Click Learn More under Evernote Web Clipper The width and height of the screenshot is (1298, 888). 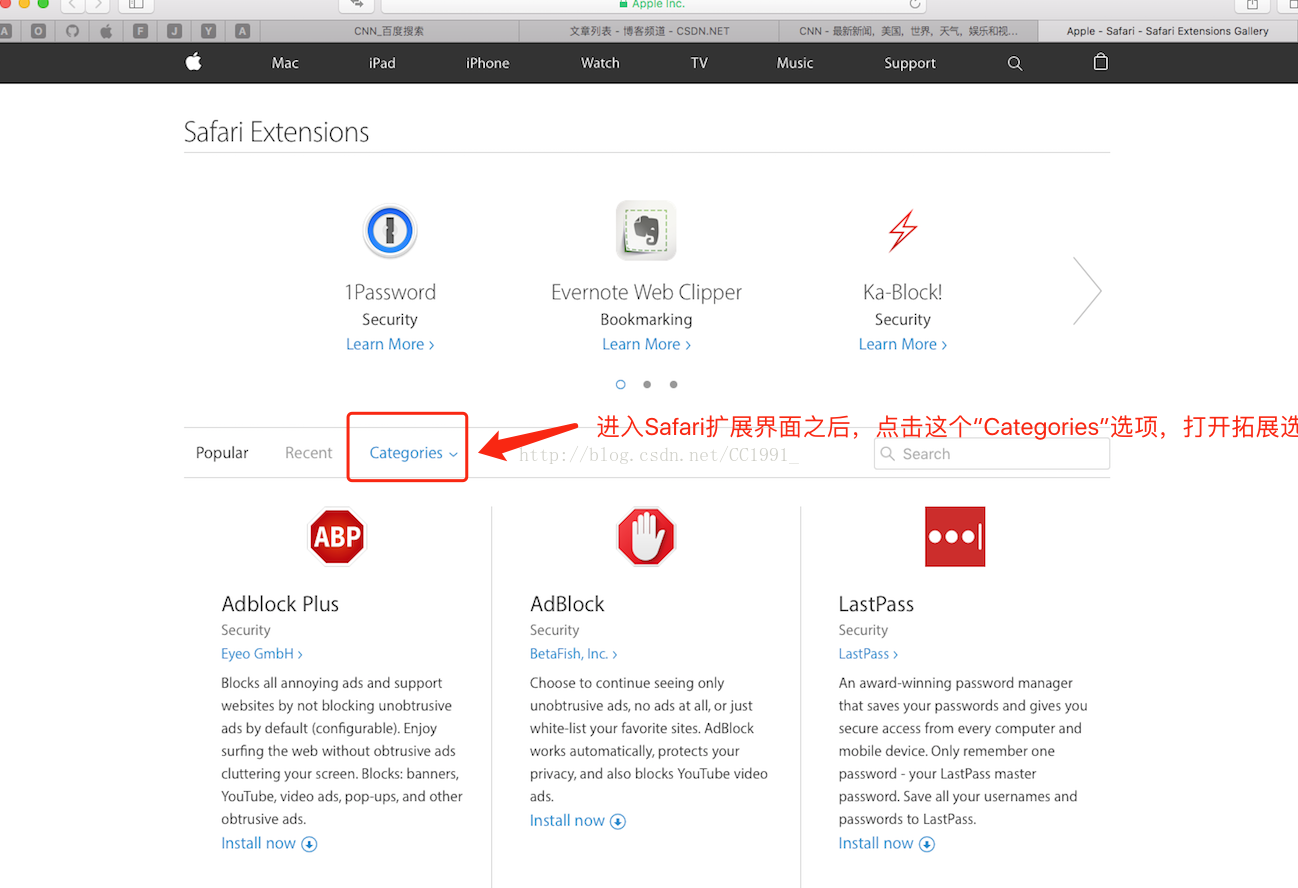(x=646, y=344)
